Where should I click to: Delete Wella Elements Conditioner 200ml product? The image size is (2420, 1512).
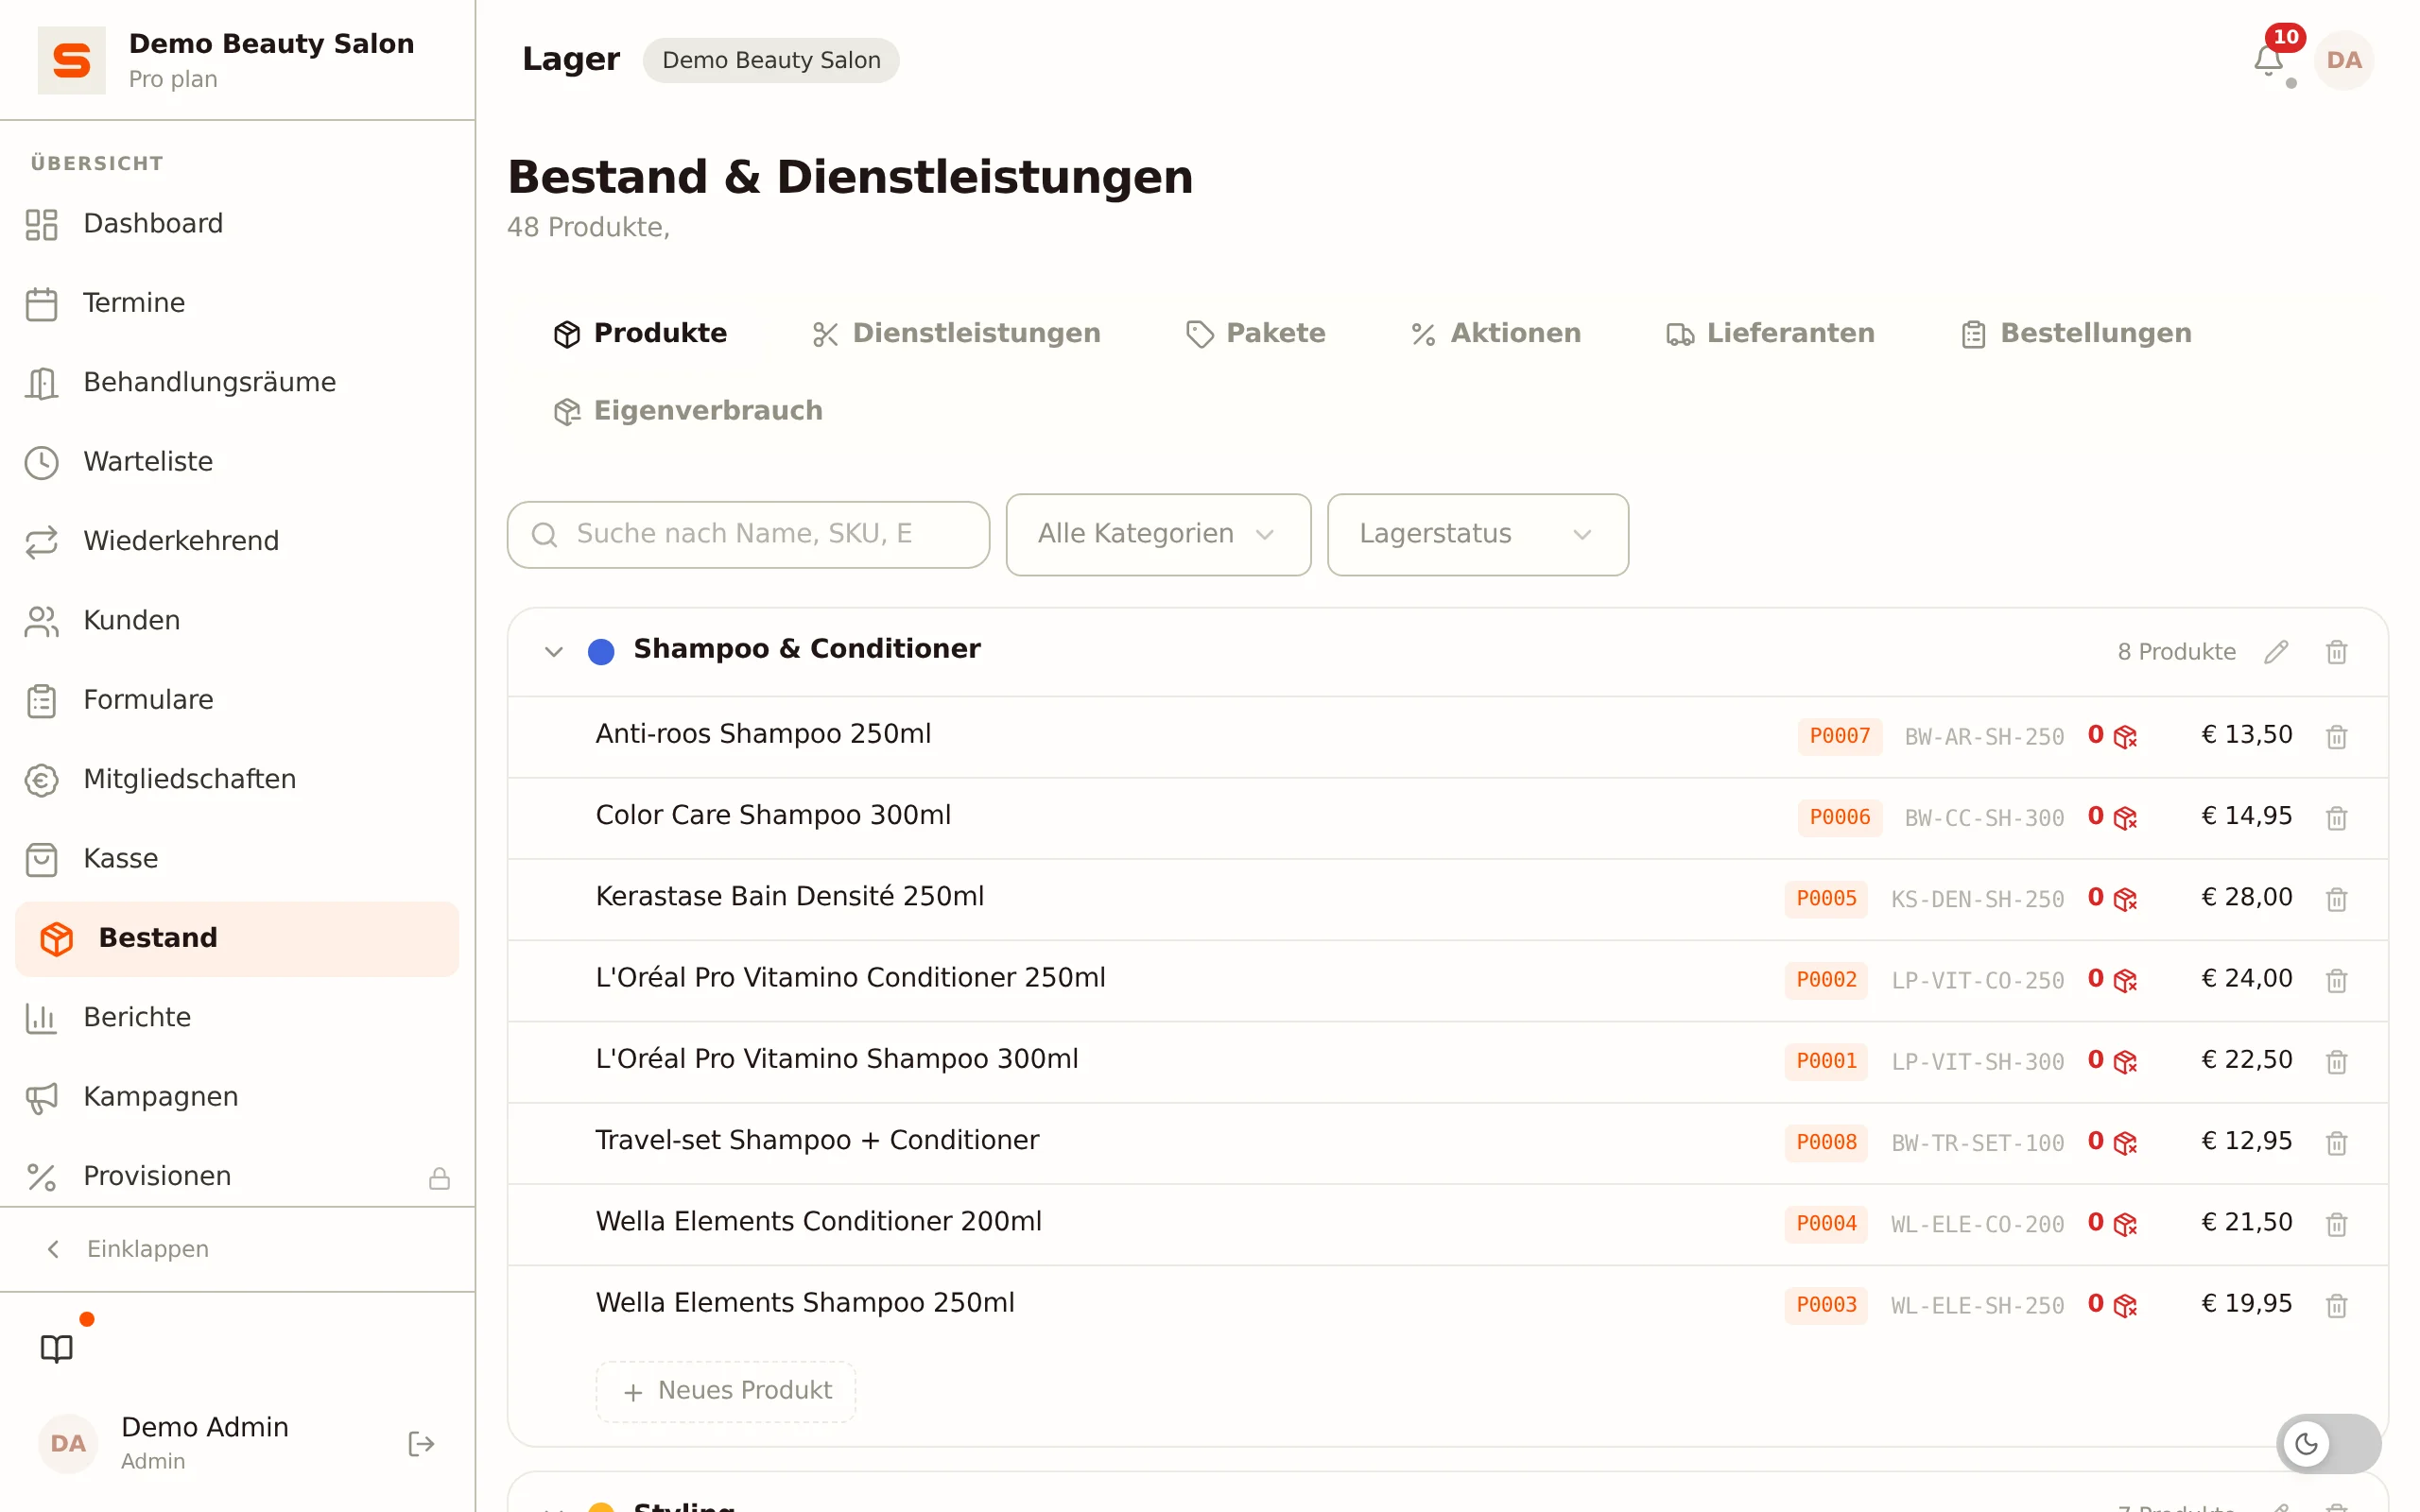pyautogui.click(x=2336, y=1224)
